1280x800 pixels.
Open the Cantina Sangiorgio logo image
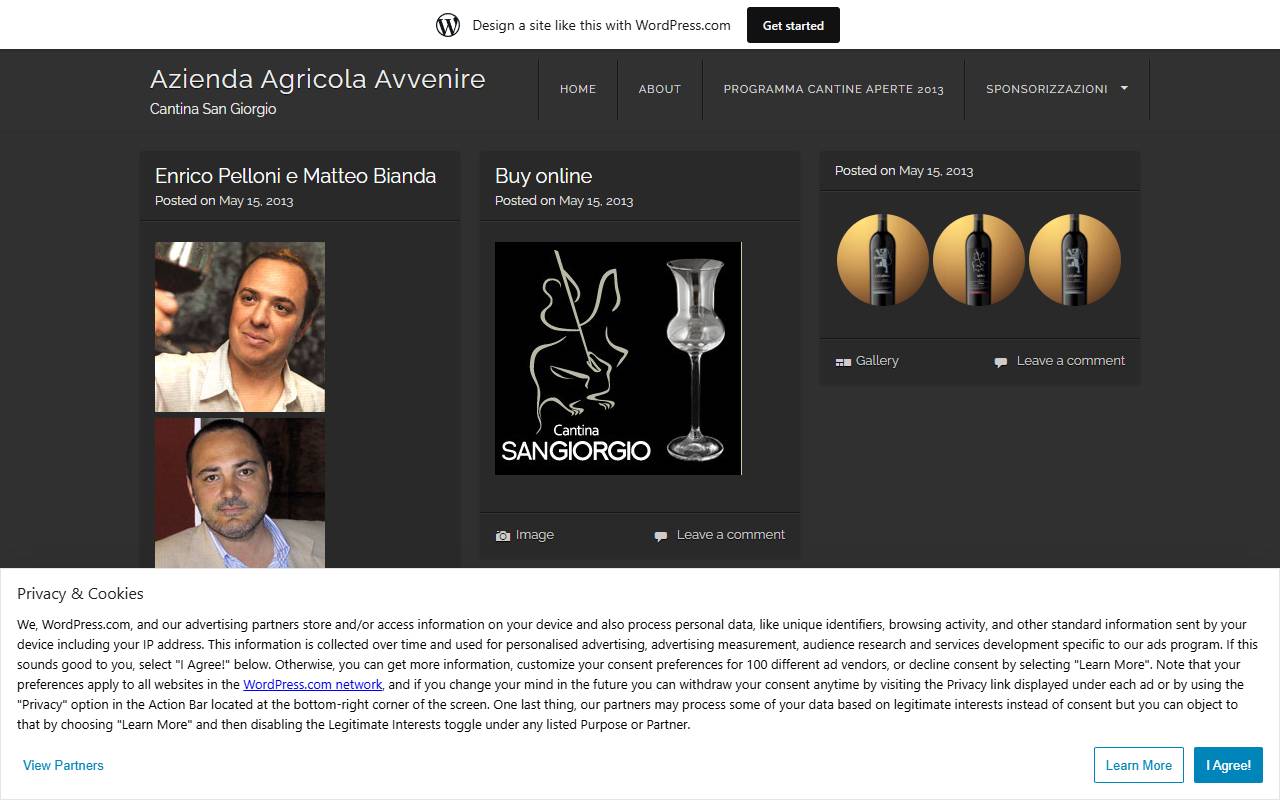pyautogui.click(x=618, y=358)
